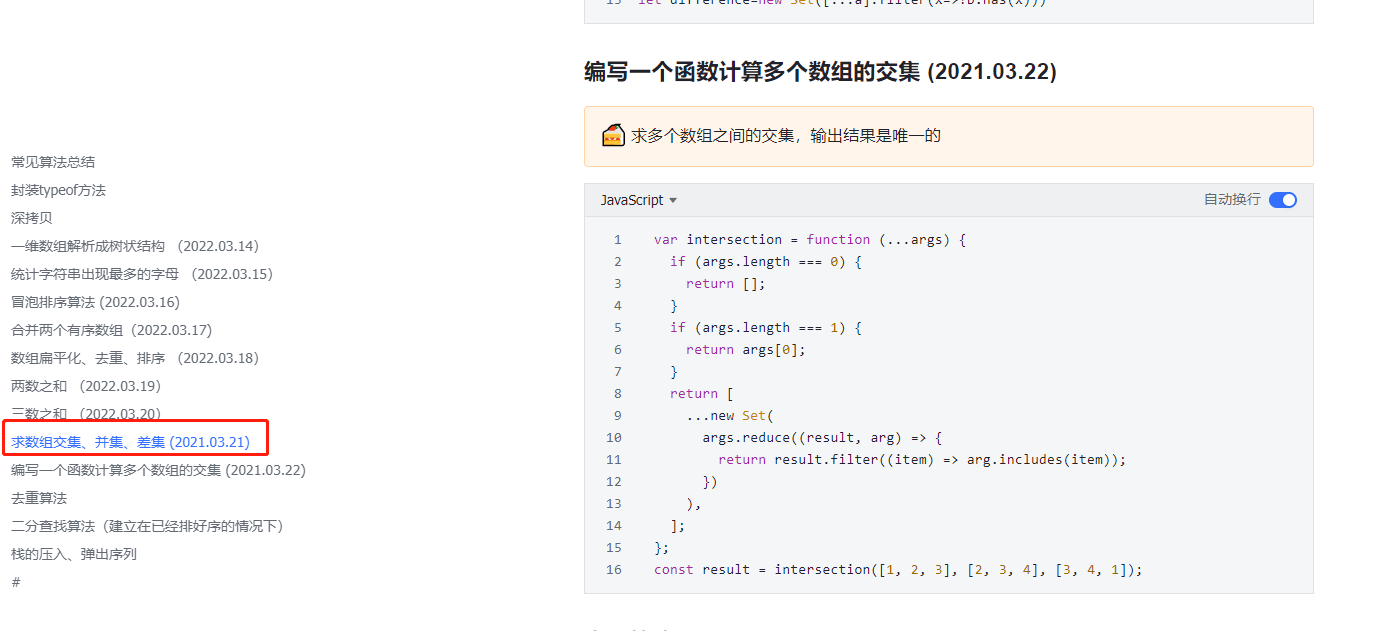Navigate to 冒泡排序算法 (2022.03.16)
Image resolution: width=1384 pixels, height=631 pixels.
pos(95,302)
